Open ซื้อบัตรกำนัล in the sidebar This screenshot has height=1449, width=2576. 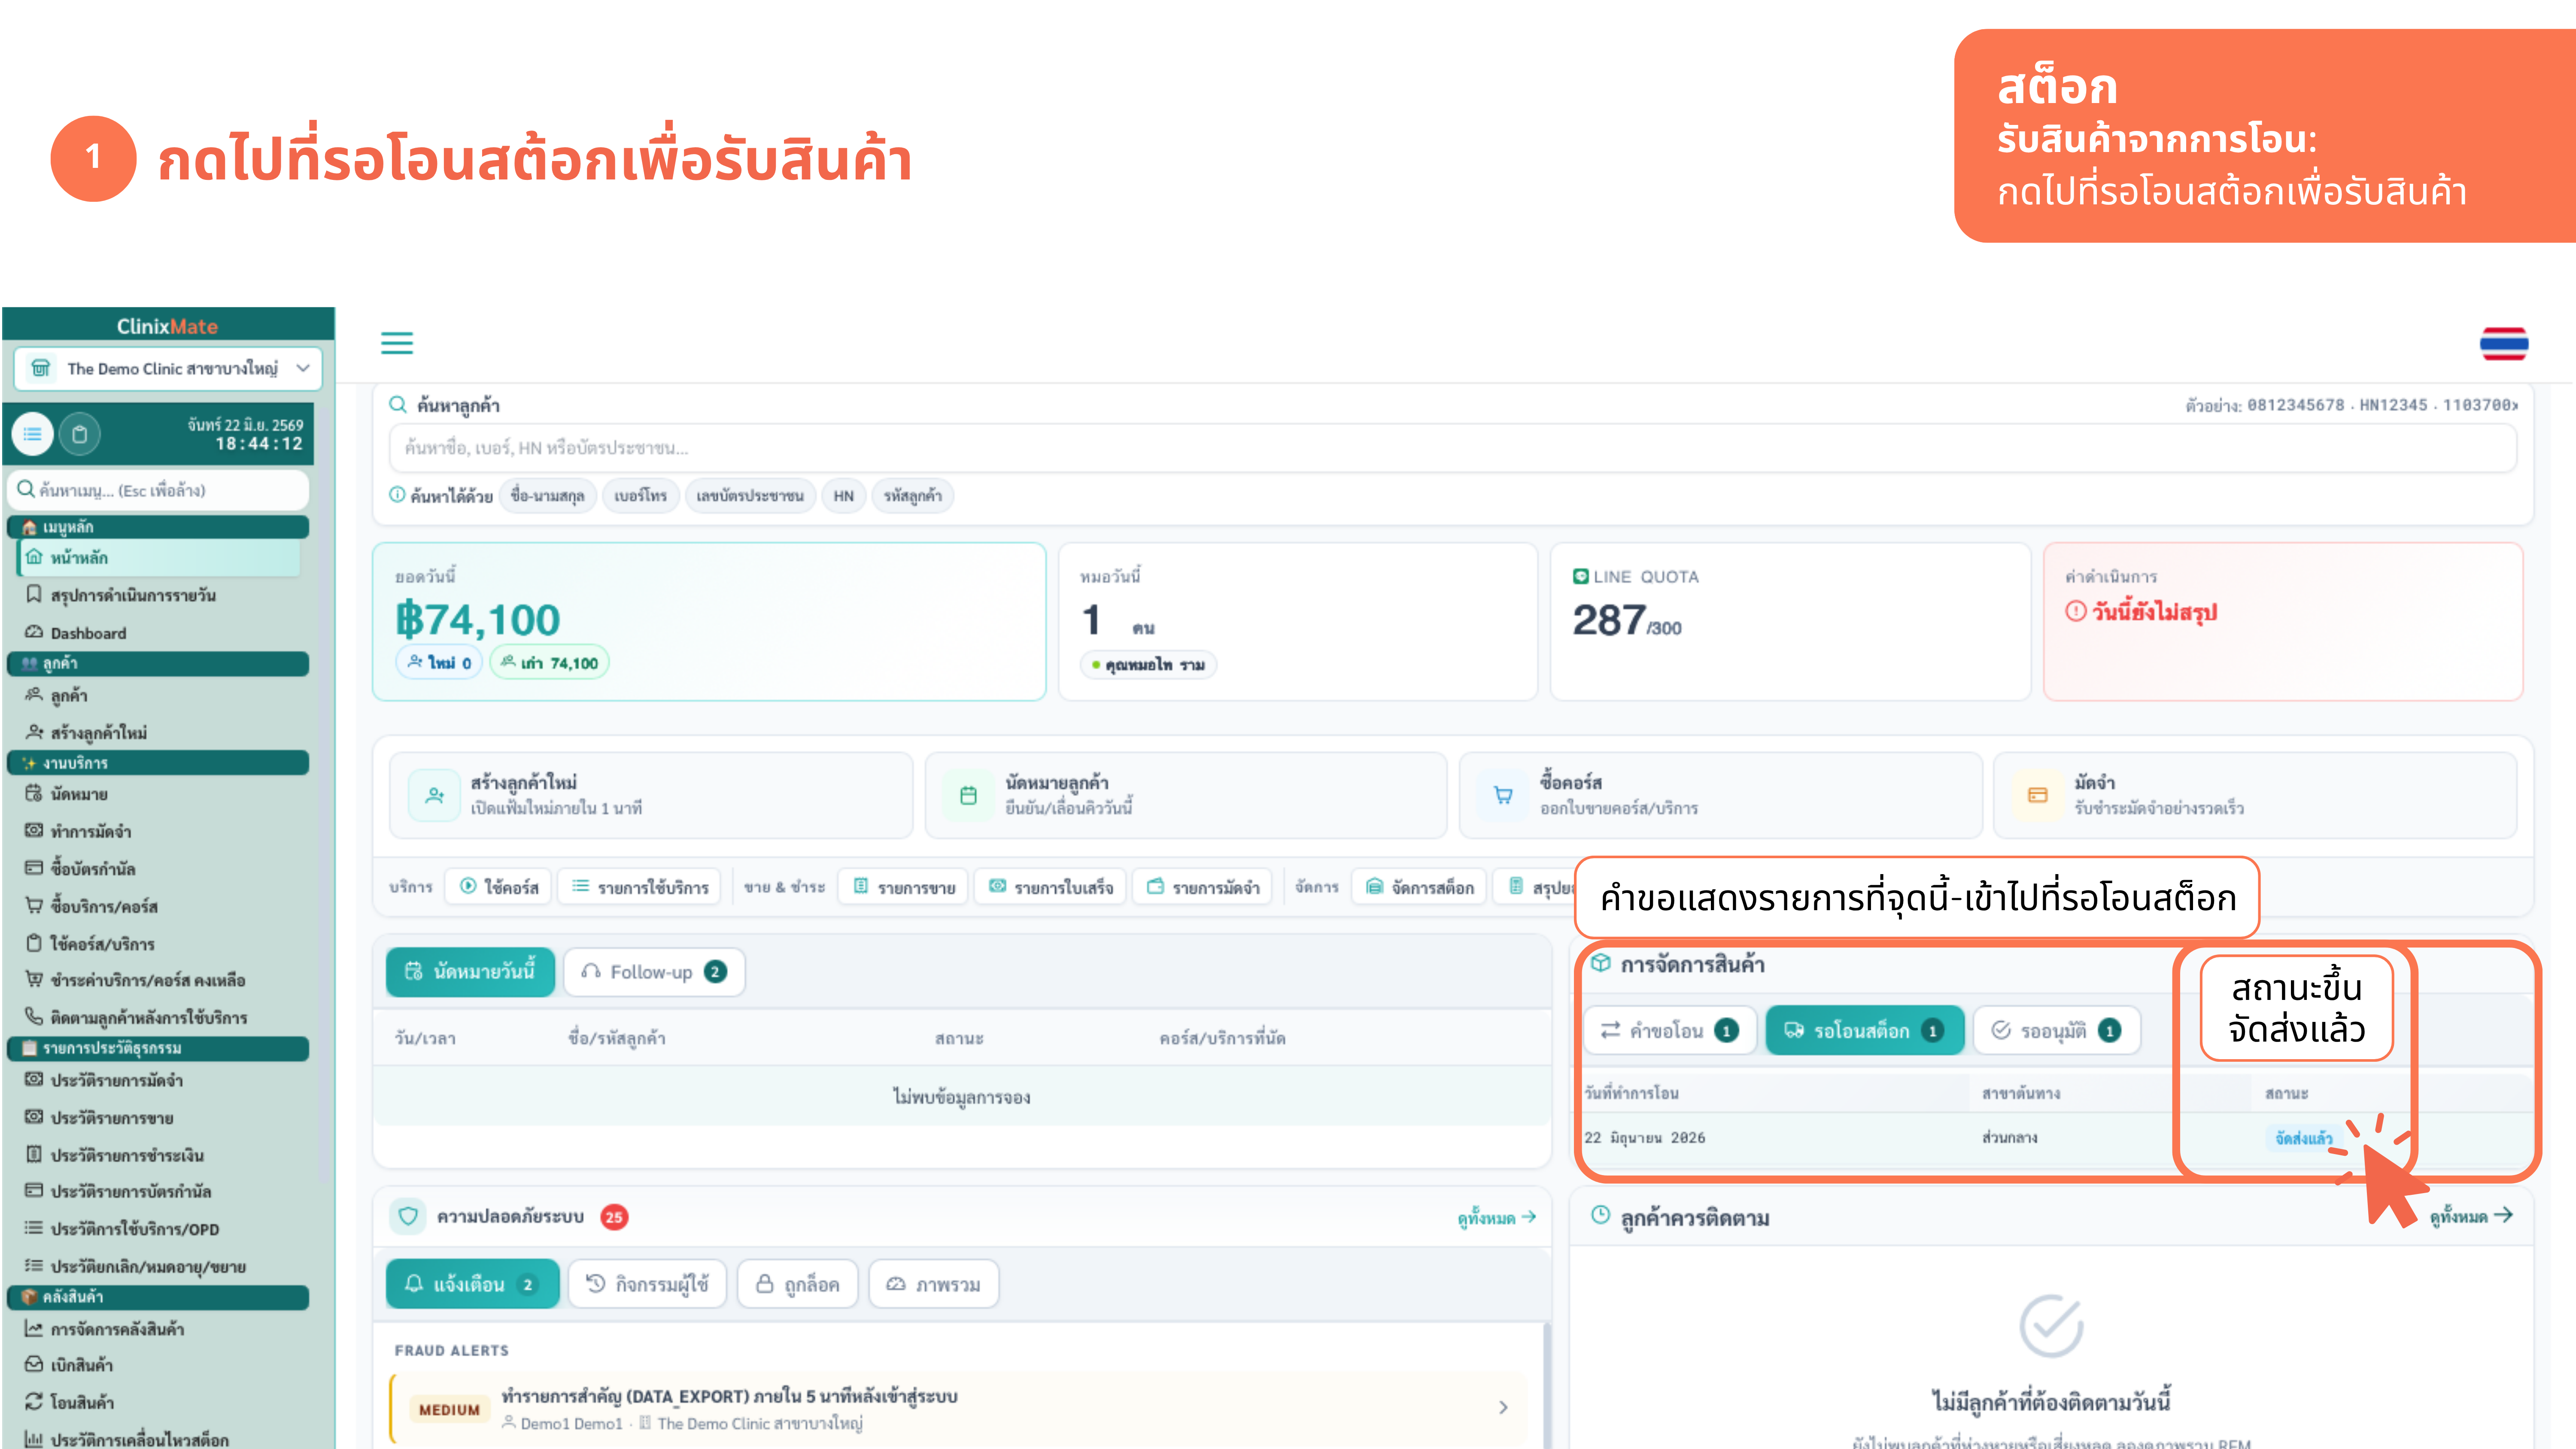(80, 868)
